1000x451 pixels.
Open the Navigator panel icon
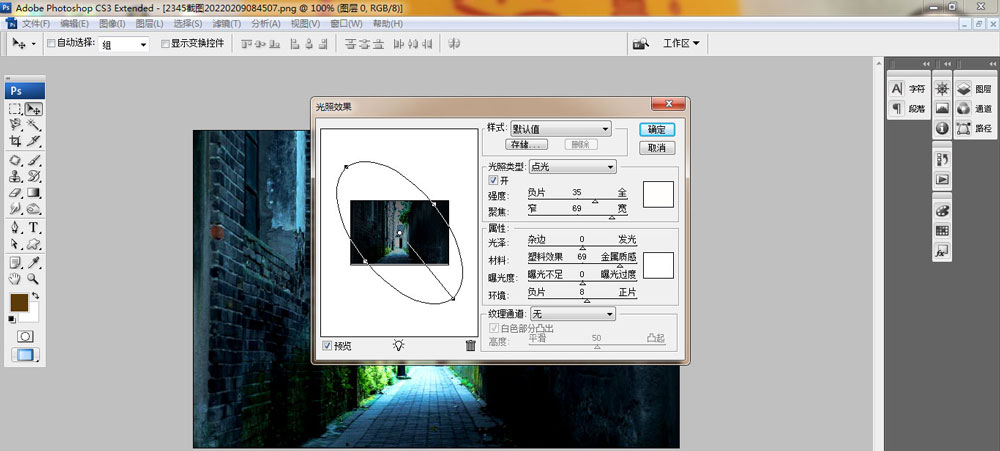(942, 89)
